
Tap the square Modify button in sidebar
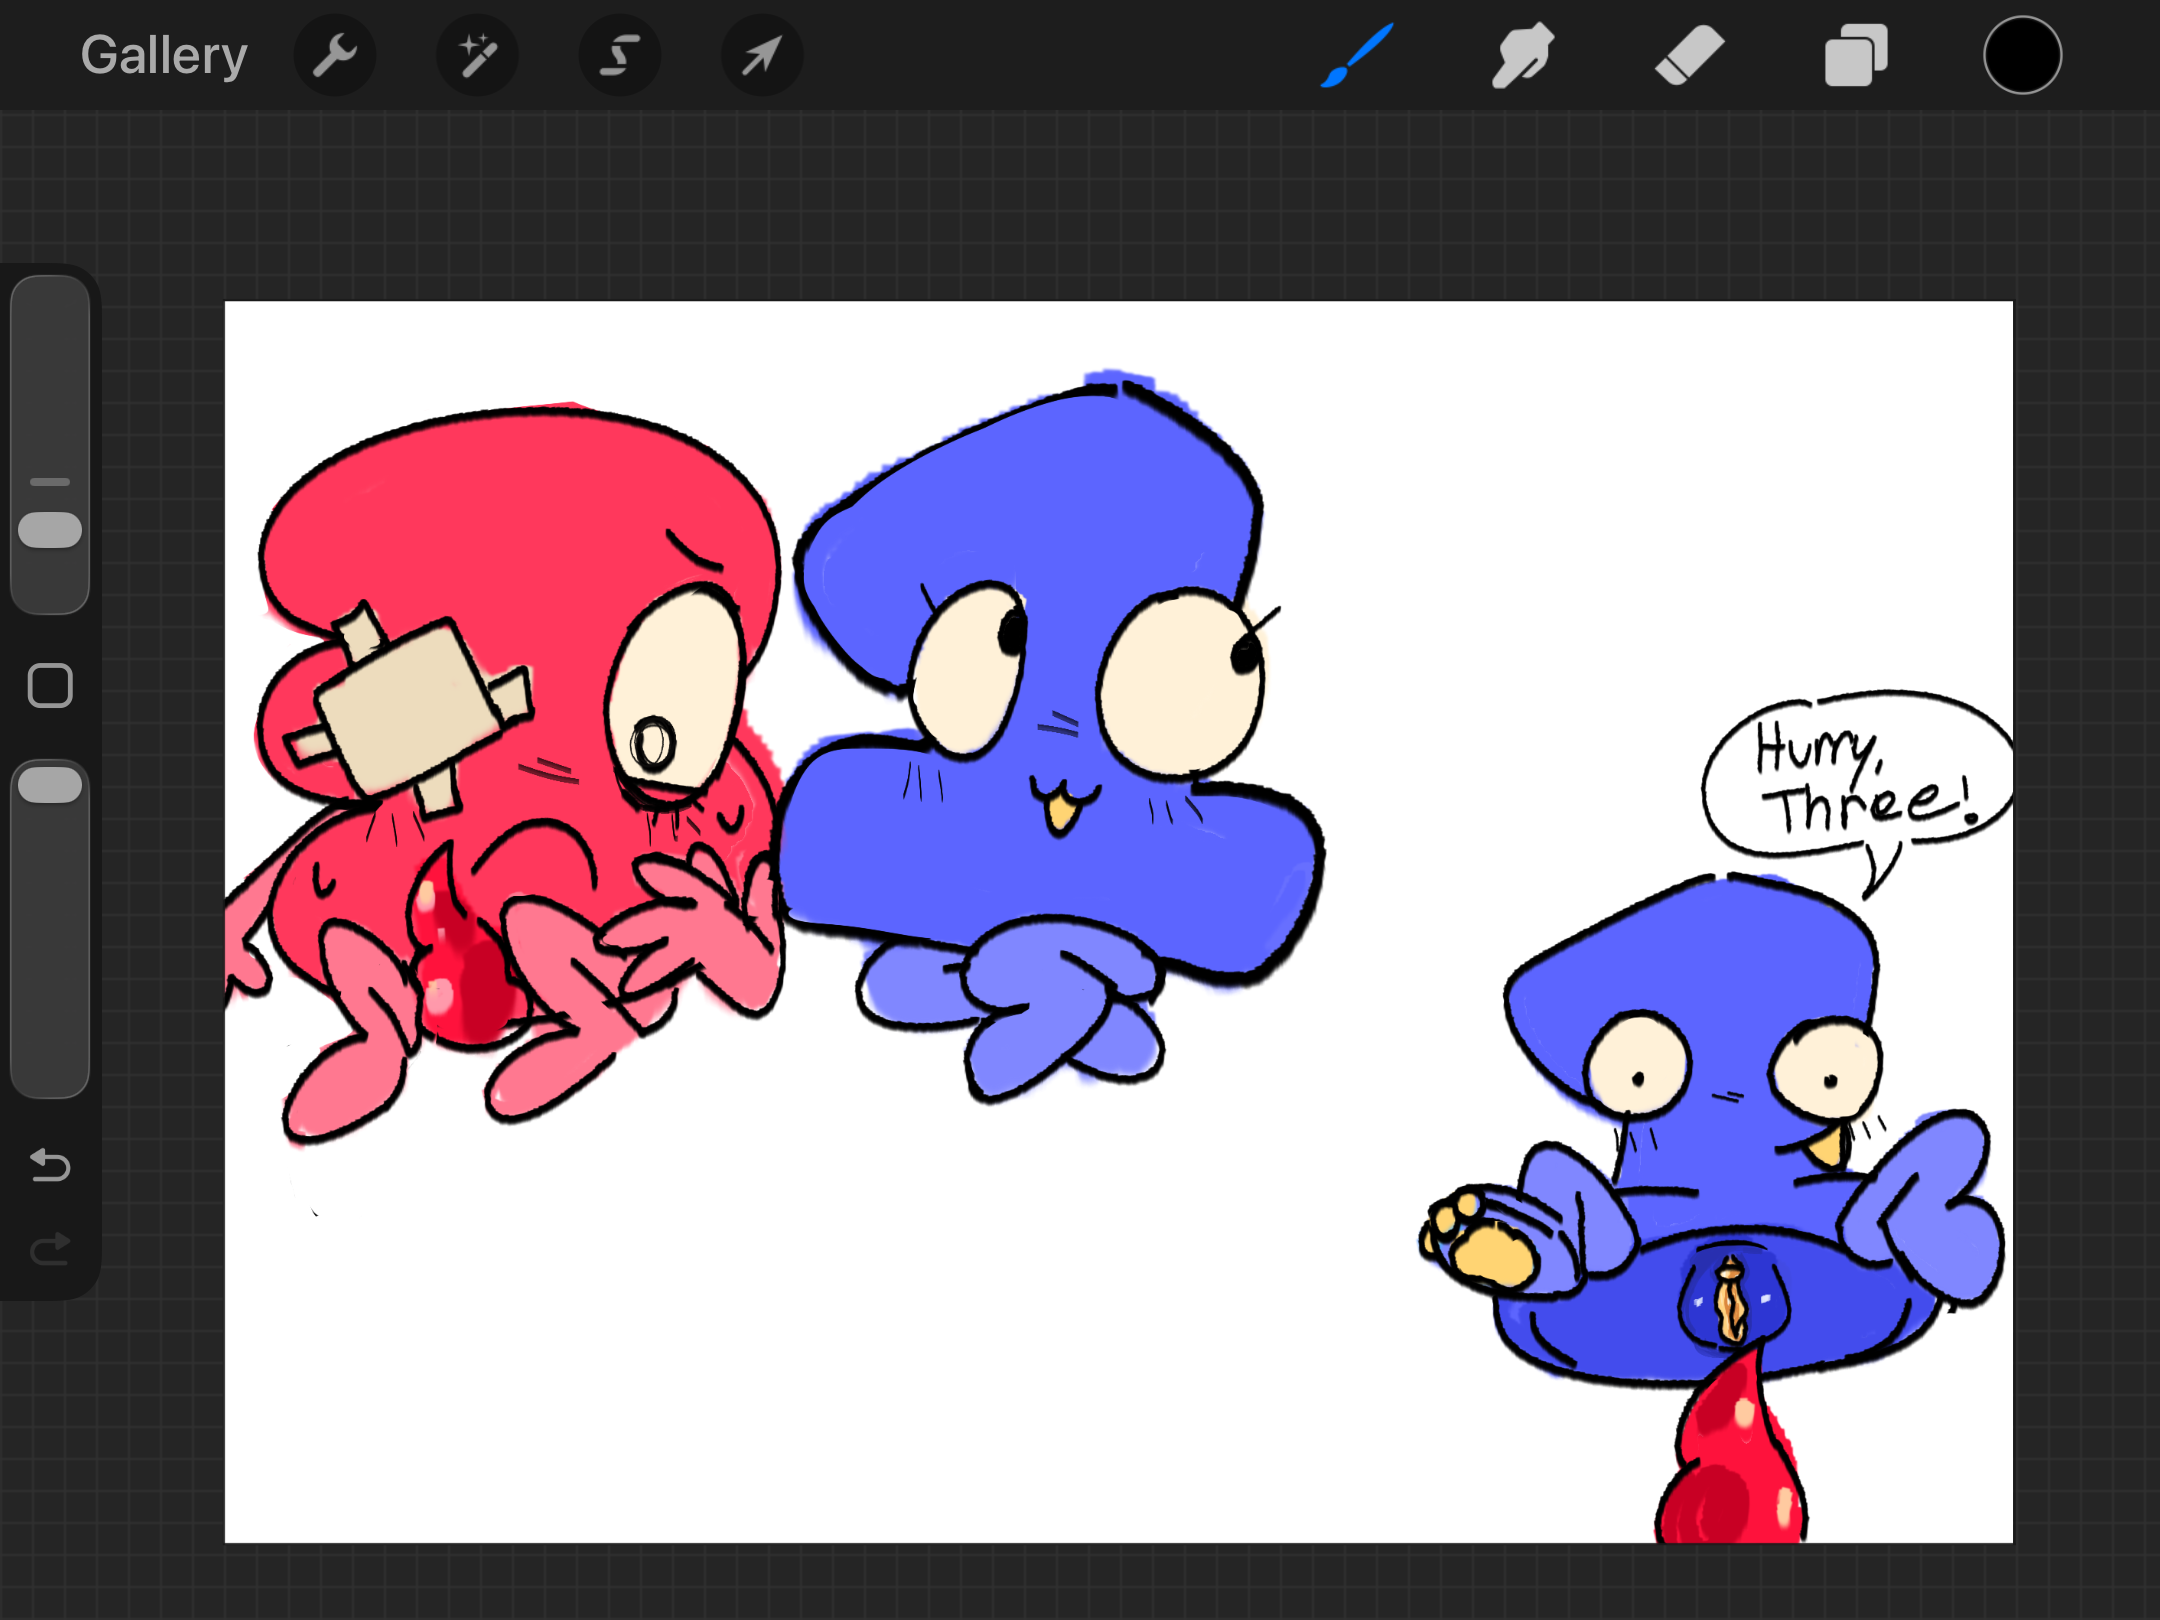(x=50, y=686)
